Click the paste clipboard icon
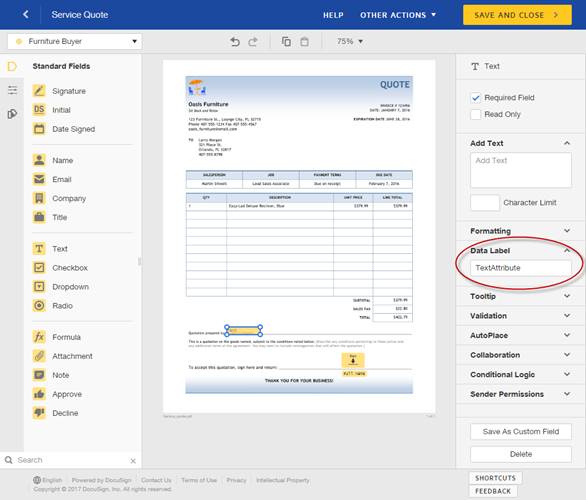Screen dimensions: 586x500 [x=305, y=41]
